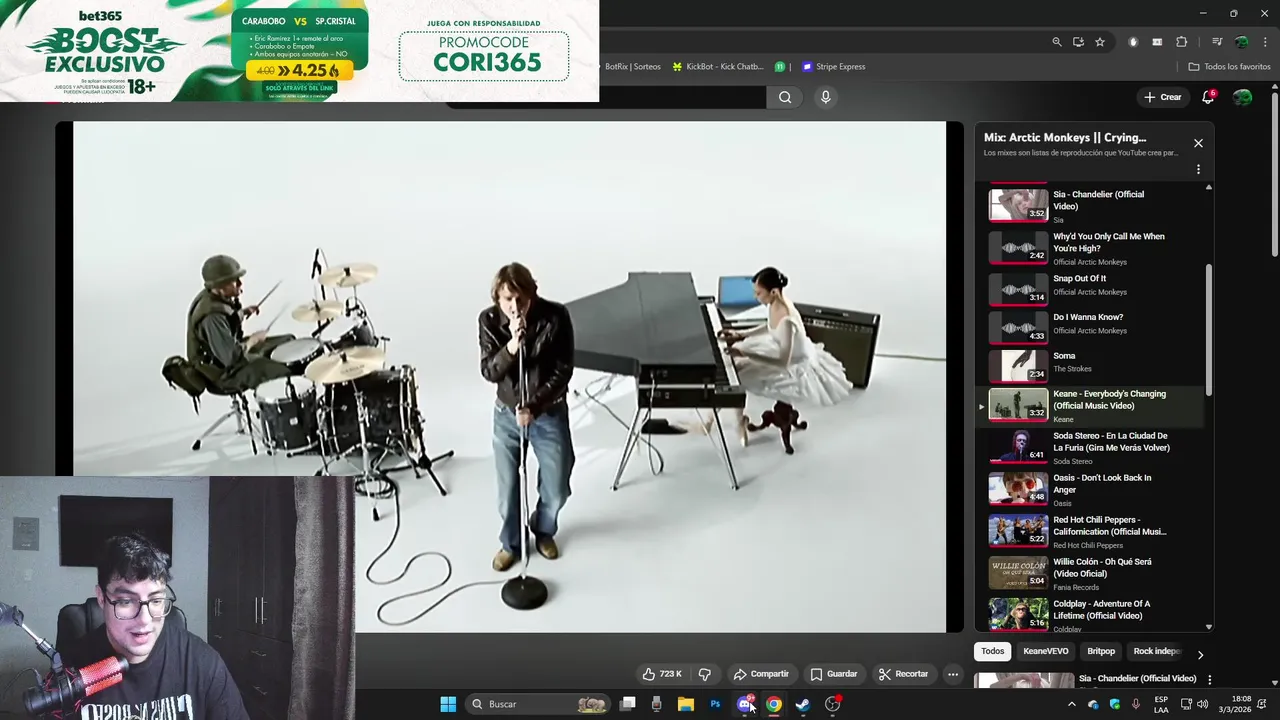Click install app icon in address bar
Screen dimensions: 1280x720
pos(1078,42)
